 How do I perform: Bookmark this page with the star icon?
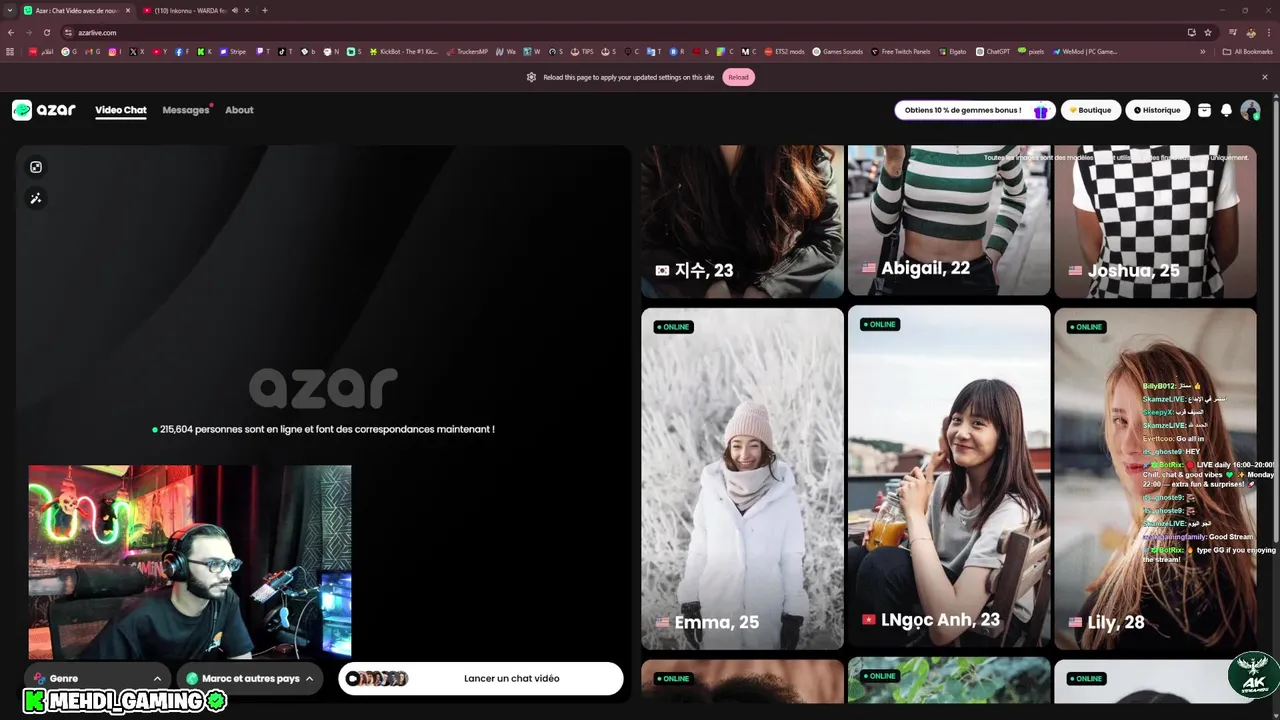click(1208, 32)
